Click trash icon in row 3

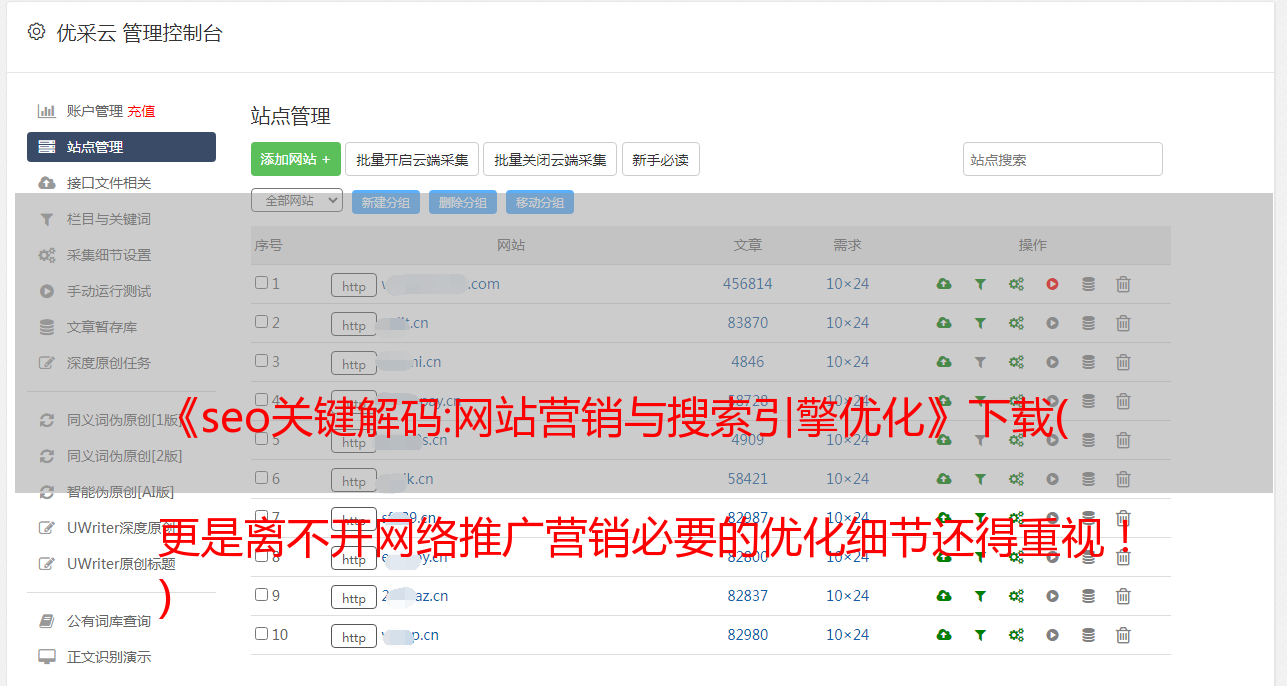(1123, 362)
